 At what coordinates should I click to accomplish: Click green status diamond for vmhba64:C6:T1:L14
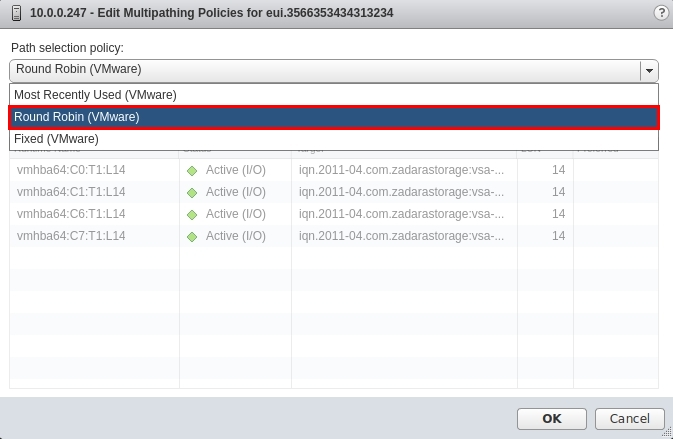pos(192,214)
